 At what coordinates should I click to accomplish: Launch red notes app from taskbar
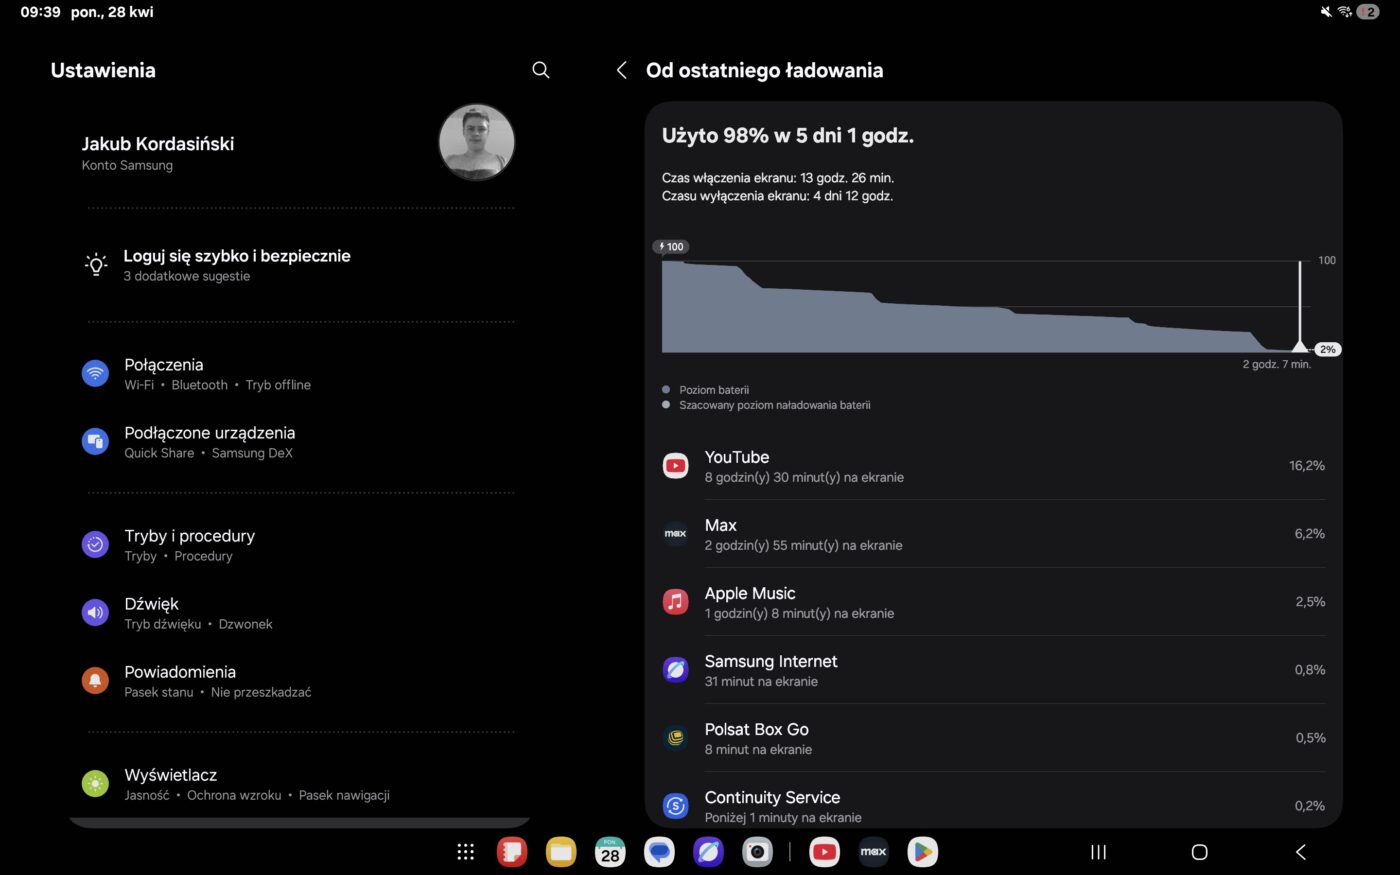click(512, 852)
